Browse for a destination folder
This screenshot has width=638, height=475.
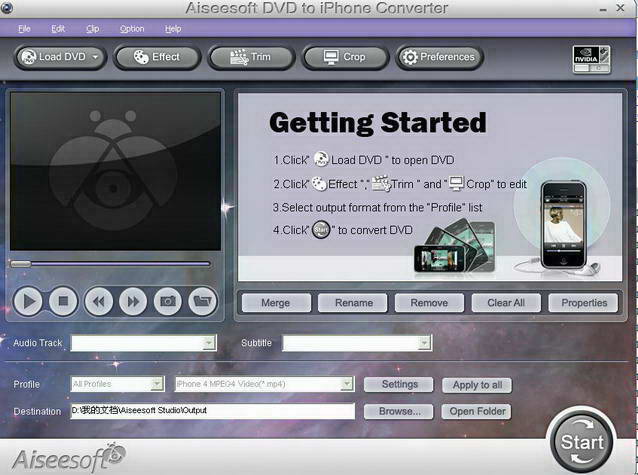coord(399,412)
